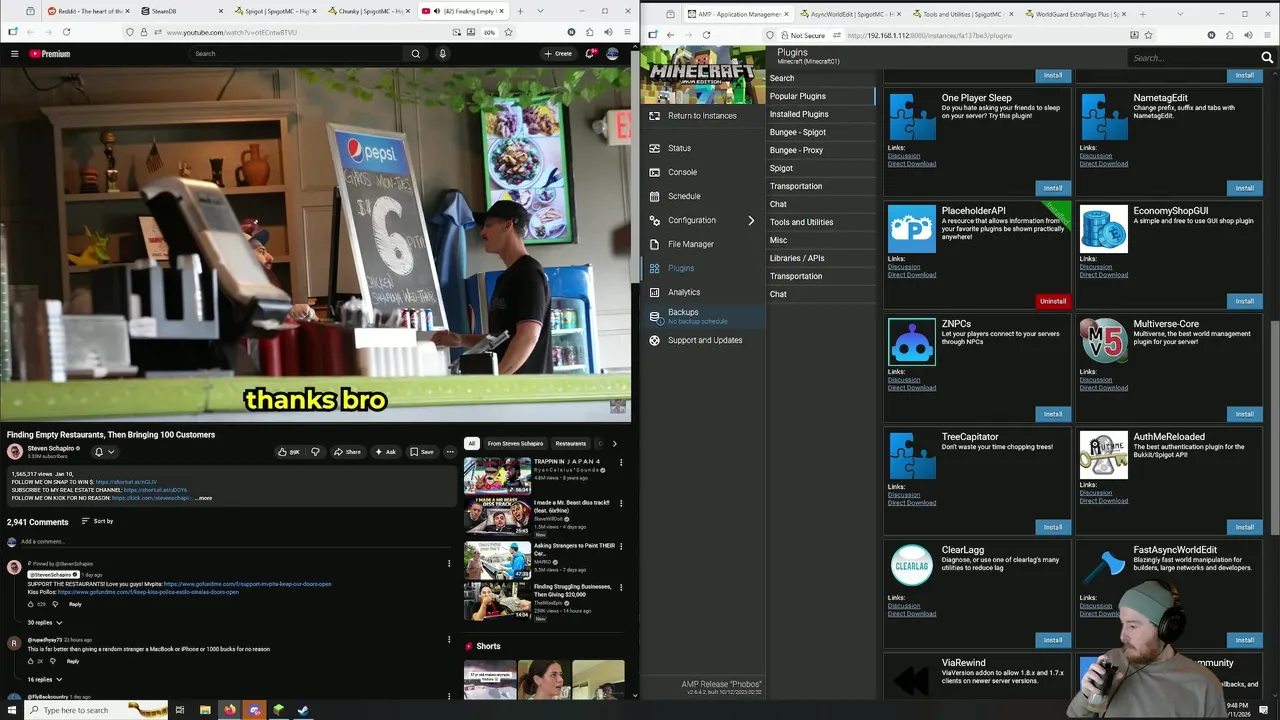
Task: Open Task View on the taskbar
Action: (x=180, y=710)
